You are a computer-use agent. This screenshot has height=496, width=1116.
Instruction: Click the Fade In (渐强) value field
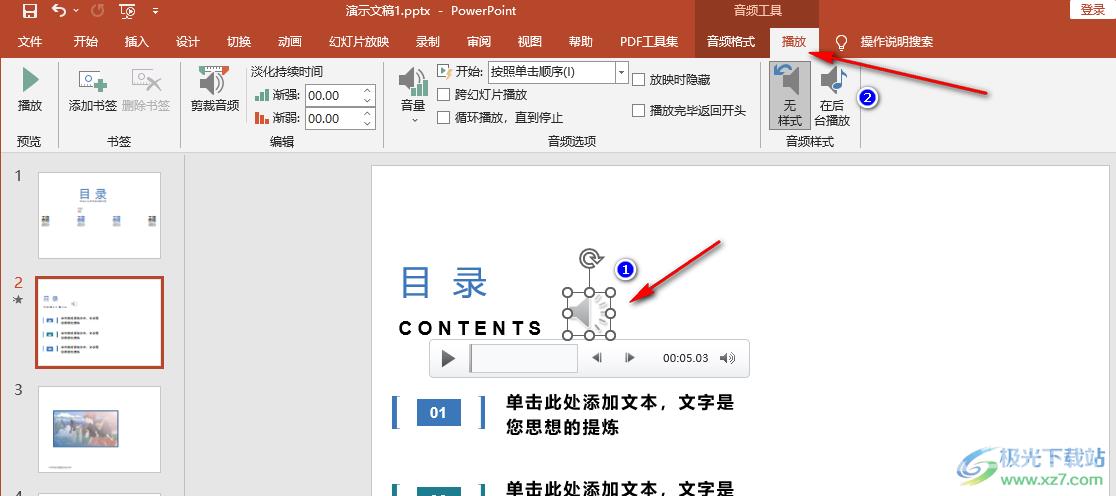coord(332,95)
